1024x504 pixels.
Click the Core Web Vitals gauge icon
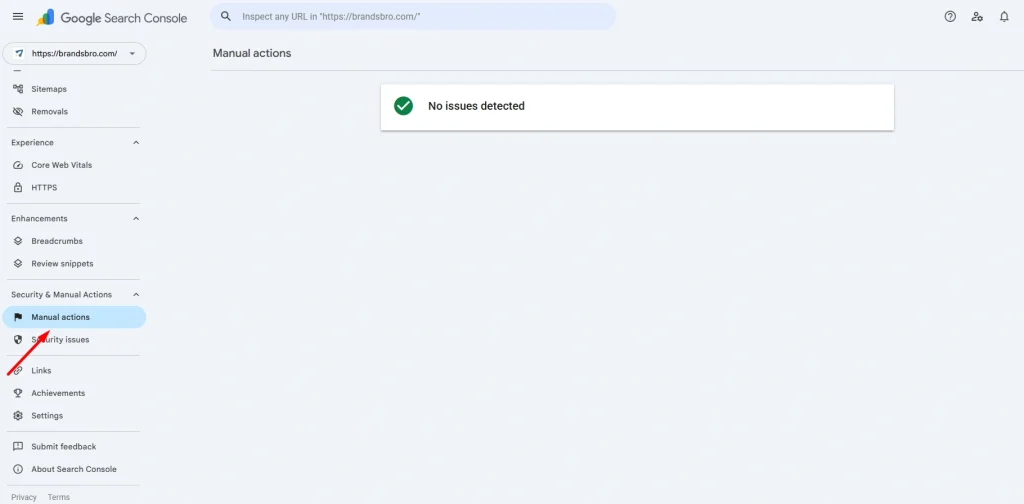[18, 165]
